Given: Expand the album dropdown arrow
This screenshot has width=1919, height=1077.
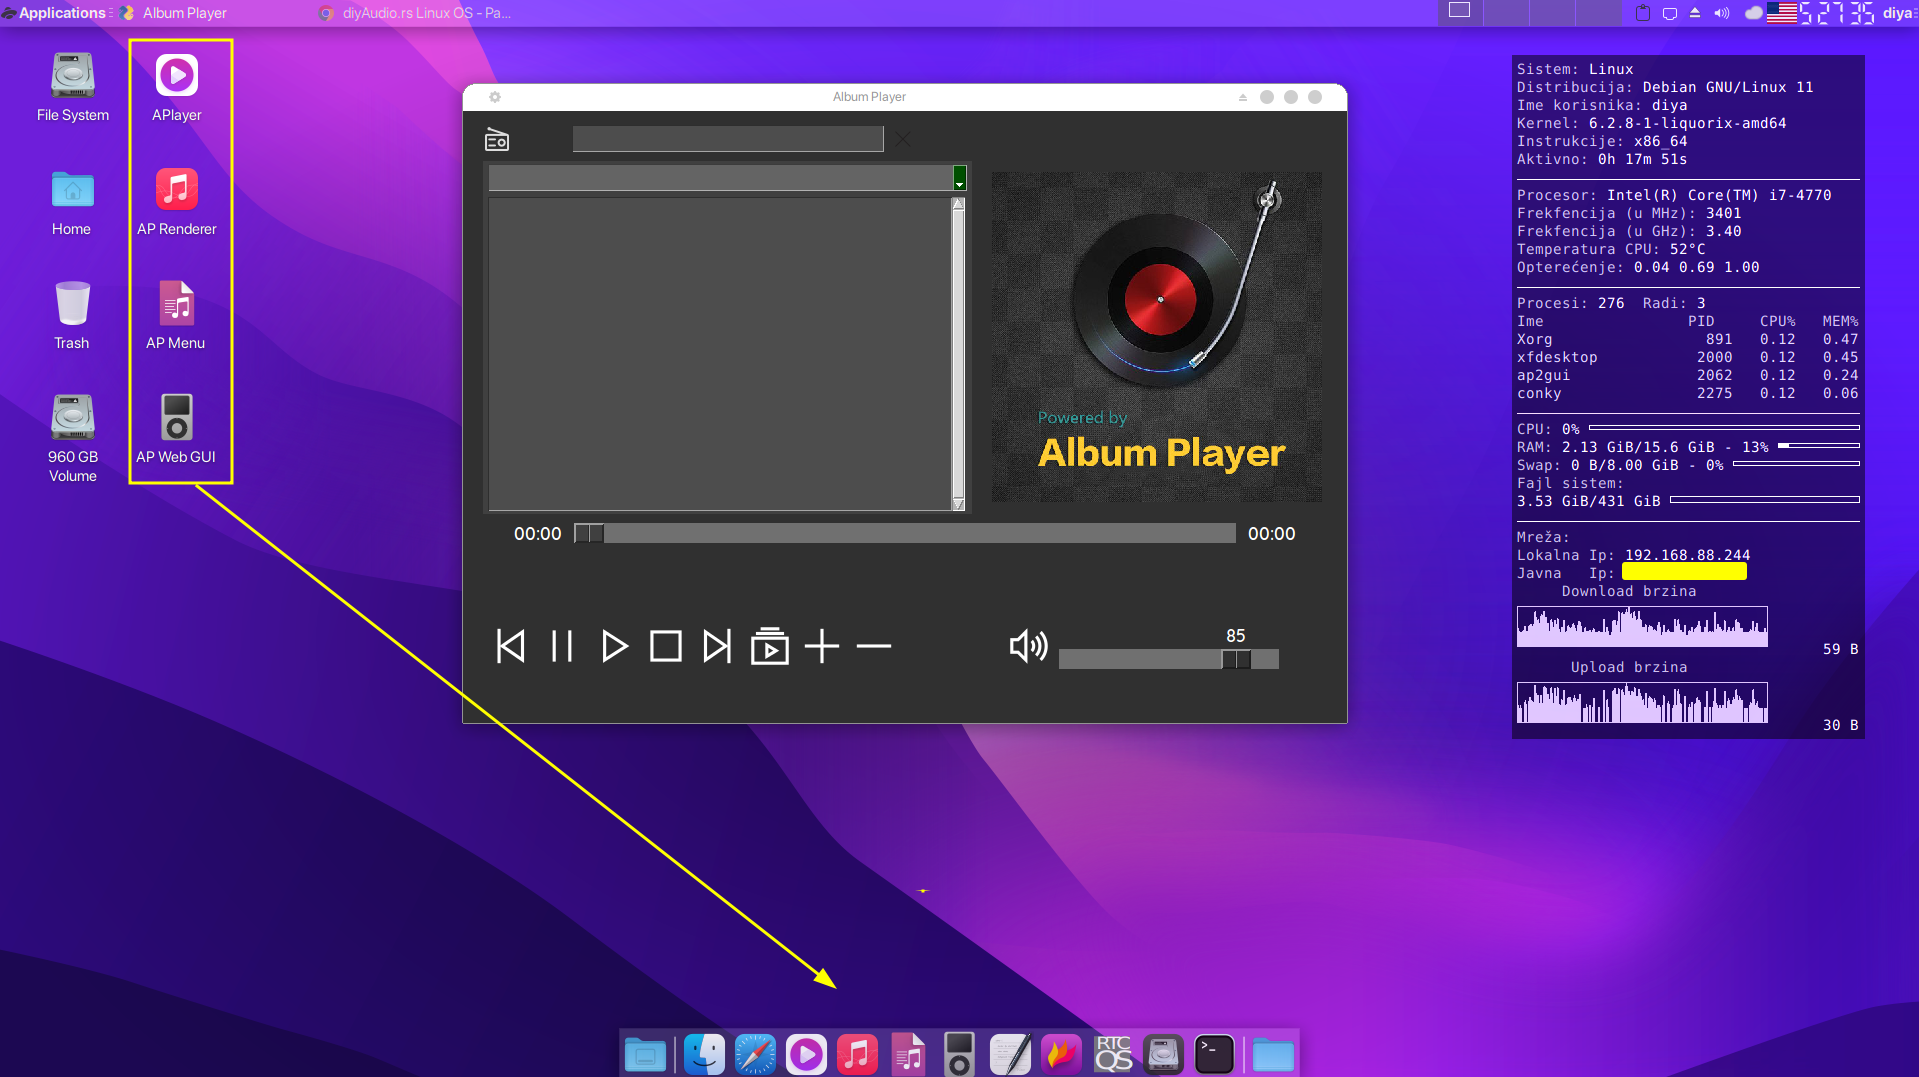Looking at the screenshot, I should 960,178.
